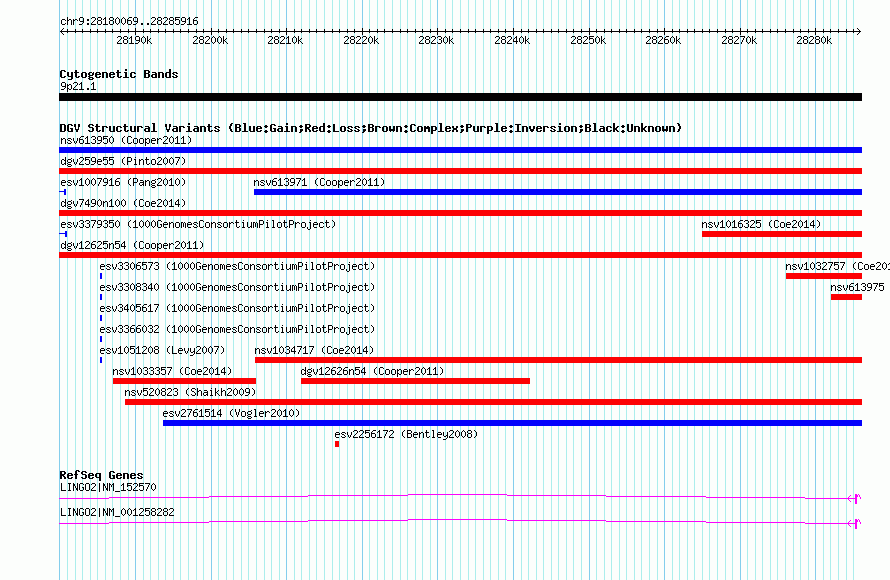
Task: Click the nsv1016325 (Coe2014) label
Action: [761, 224]
